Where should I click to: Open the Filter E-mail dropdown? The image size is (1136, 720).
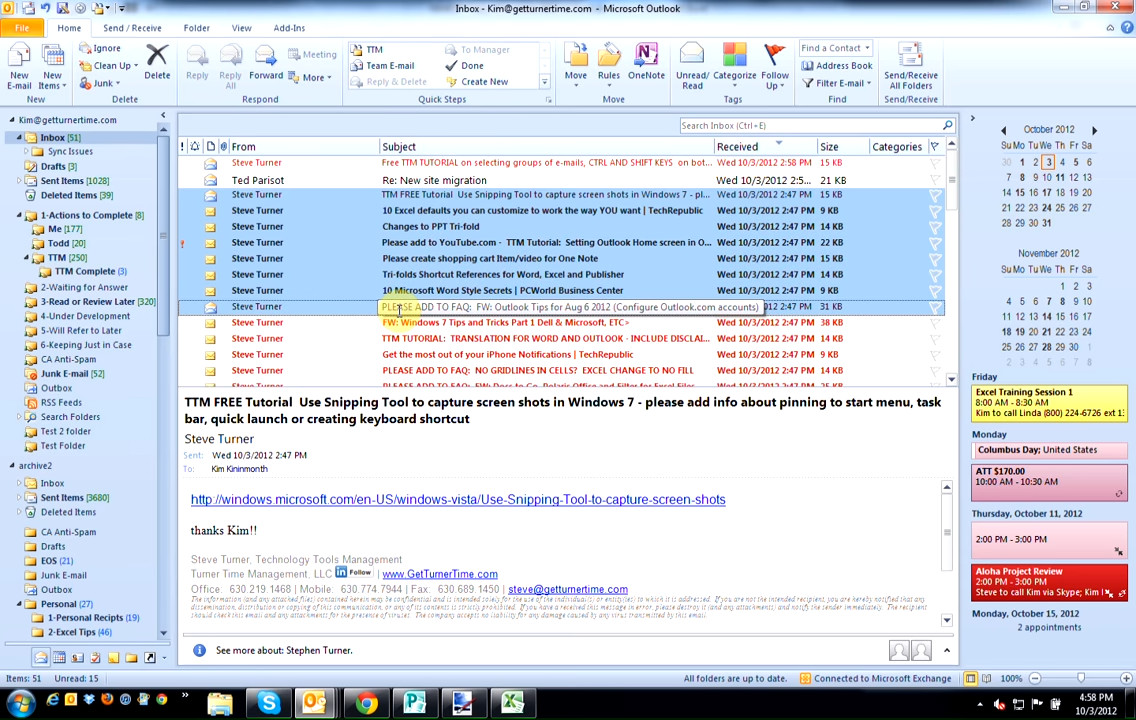(x=838, y=83)
